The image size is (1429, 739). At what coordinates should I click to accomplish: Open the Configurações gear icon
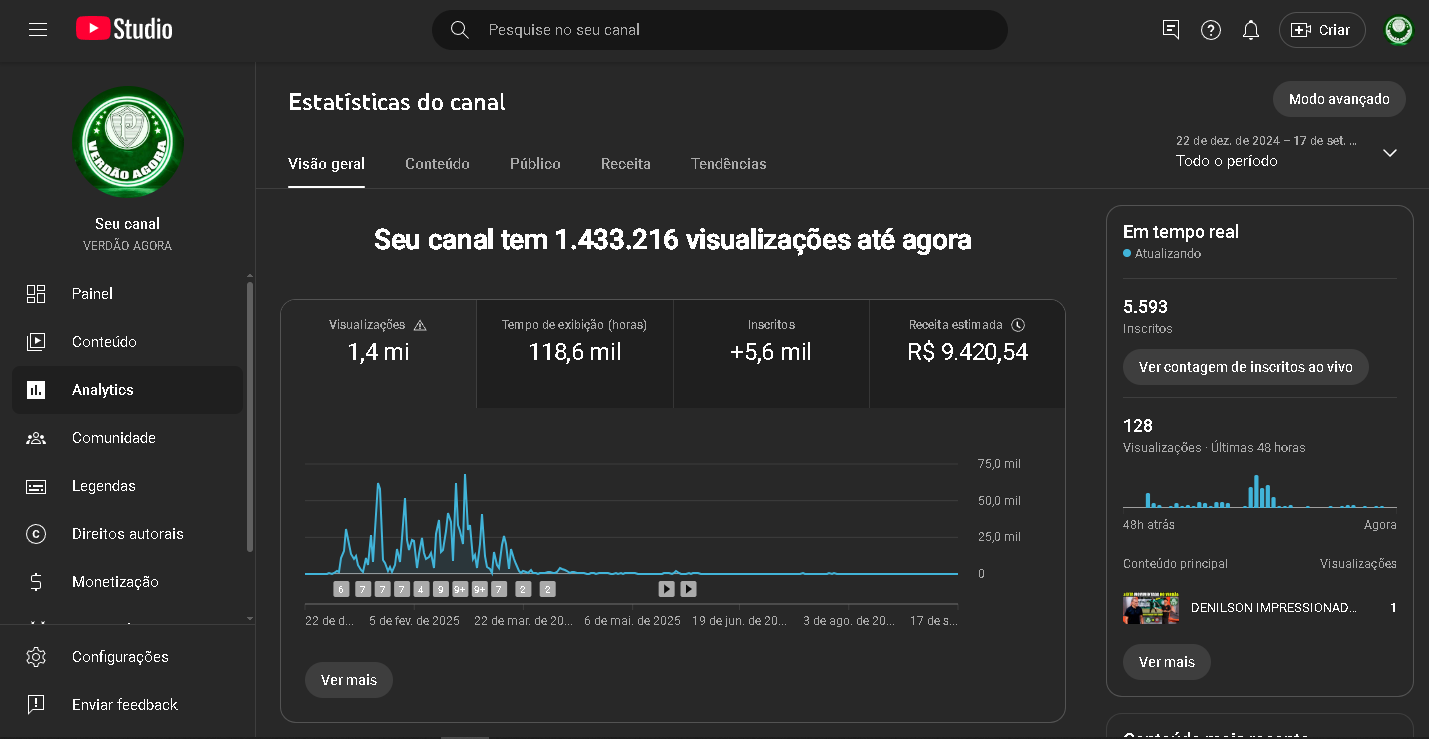click(x=36, y=657)
